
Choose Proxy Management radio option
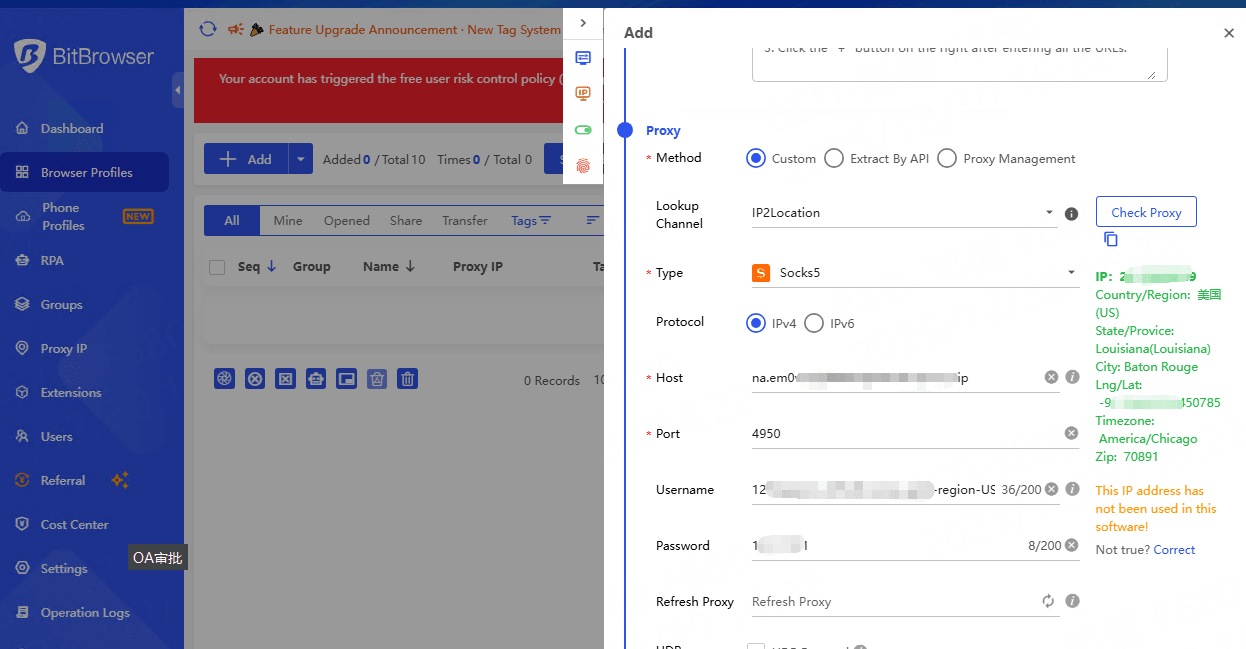point(947,158)
